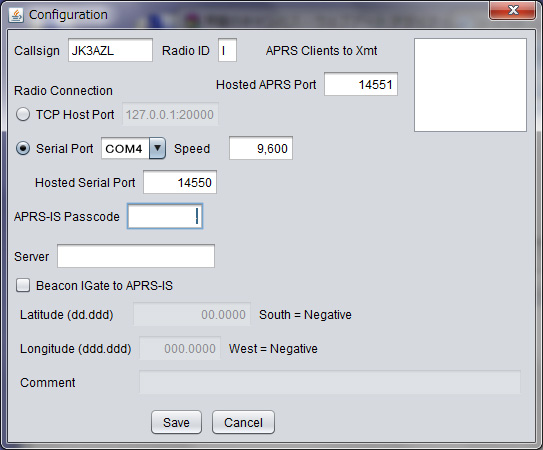
Task: Expand the COM4 serial port dropdown arrow
Action: coord(157,148)
